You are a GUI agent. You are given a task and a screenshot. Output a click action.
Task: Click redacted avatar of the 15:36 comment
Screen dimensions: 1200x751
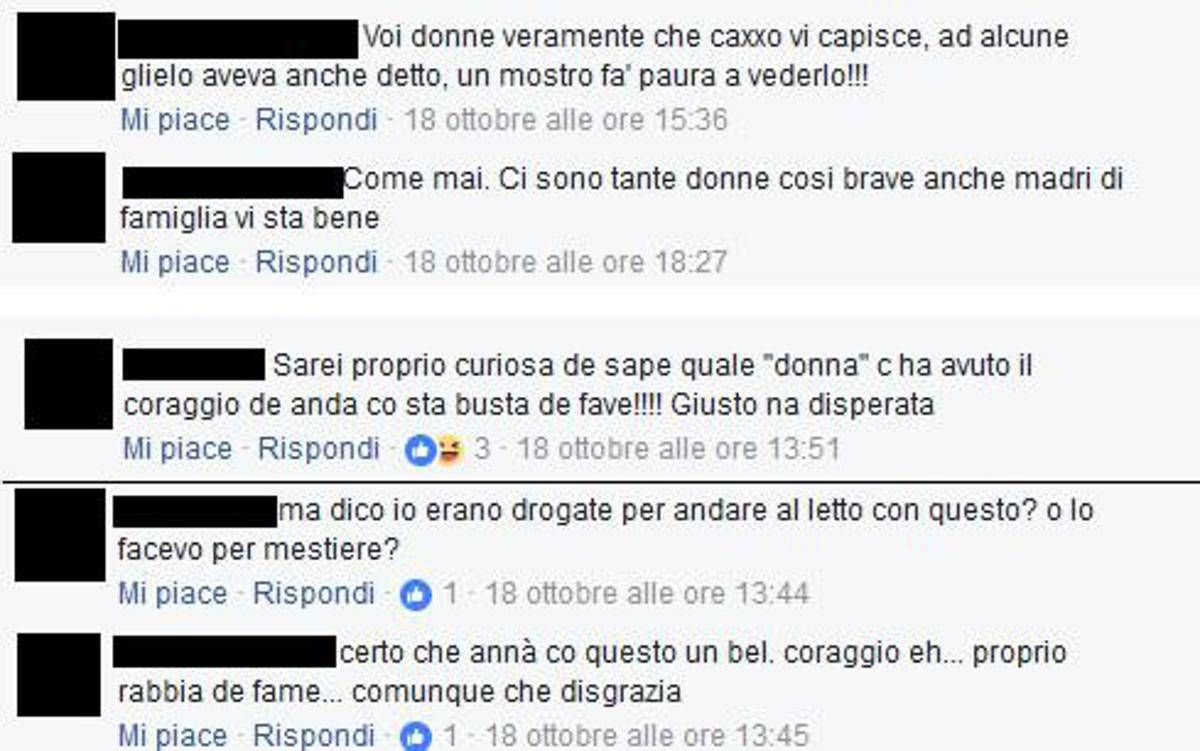tap(66, 57)
